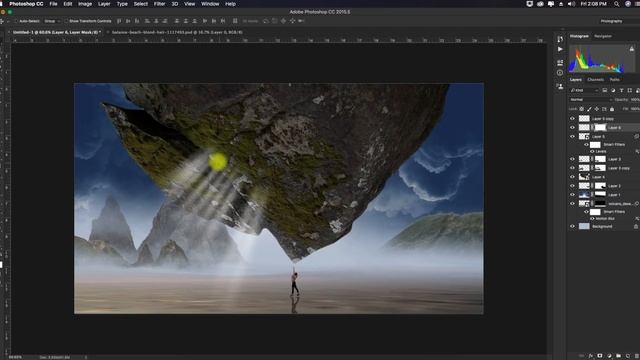This screenshot has width=640, height=360.
Task: Click align bottom edges icon
Action: [137, 21]
